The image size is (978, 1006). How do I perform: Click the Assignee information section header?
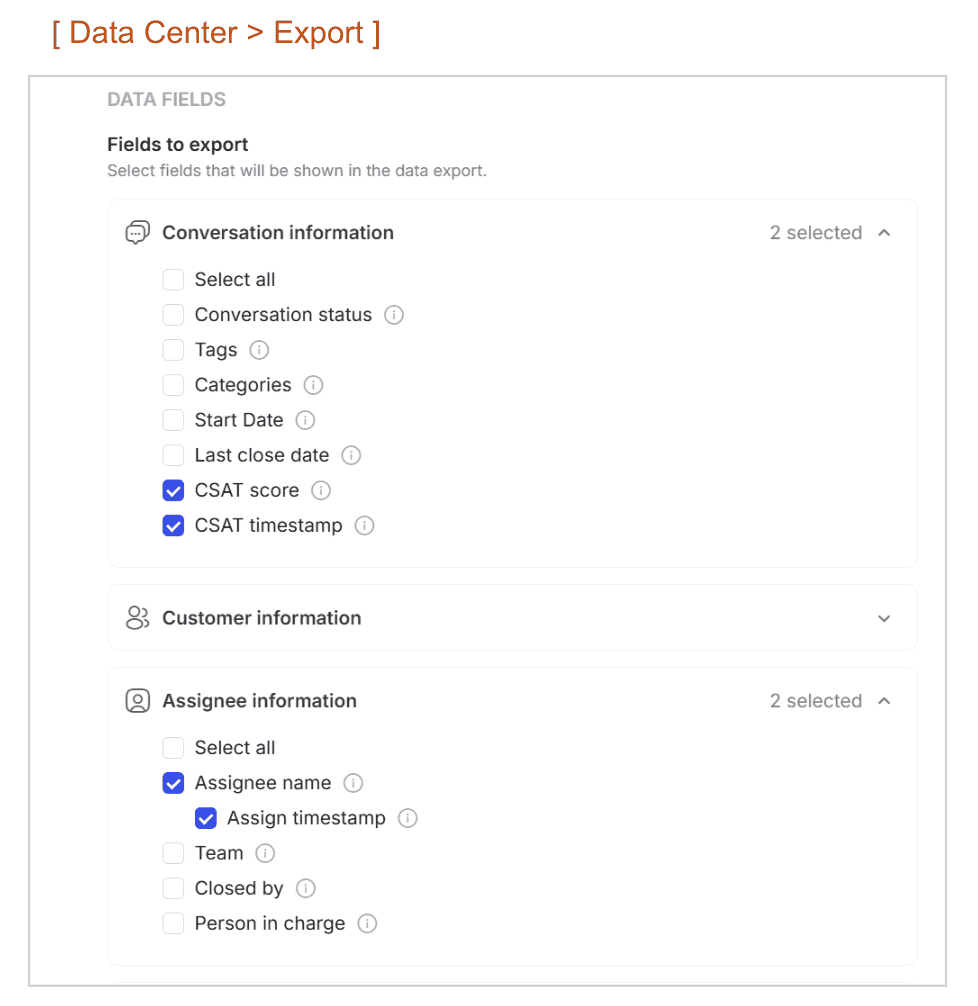tap(512, 701)
